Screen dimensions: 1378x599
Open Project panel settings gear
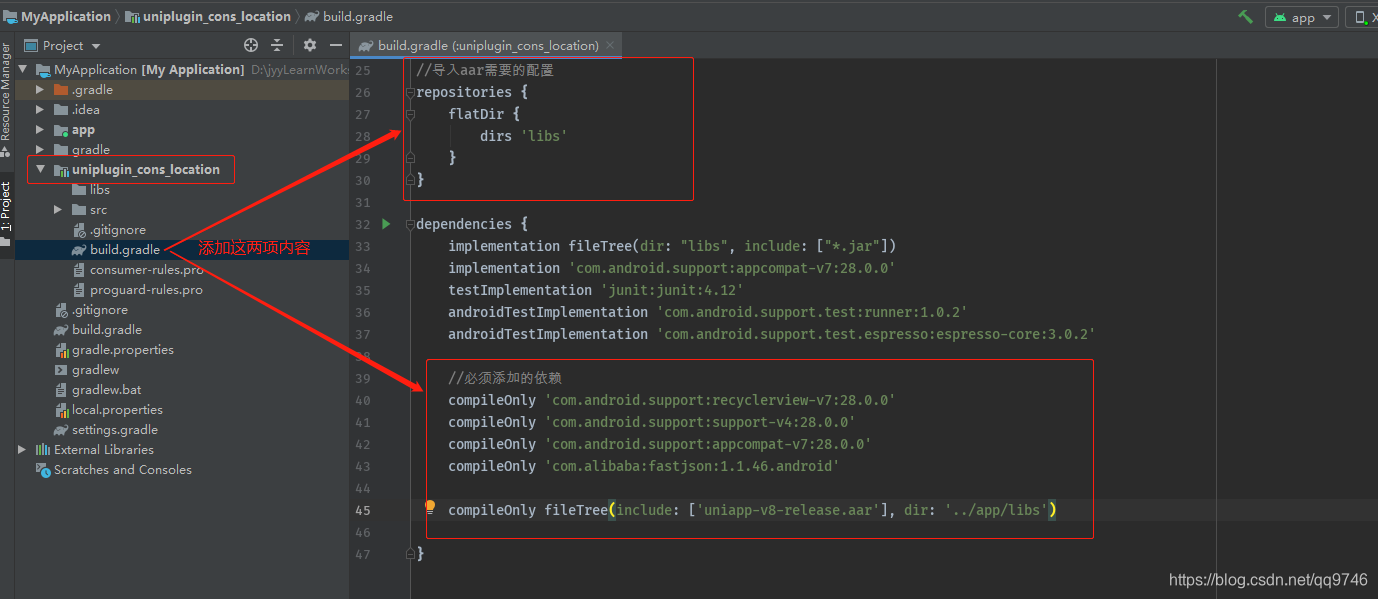click(x=309, y=45)
